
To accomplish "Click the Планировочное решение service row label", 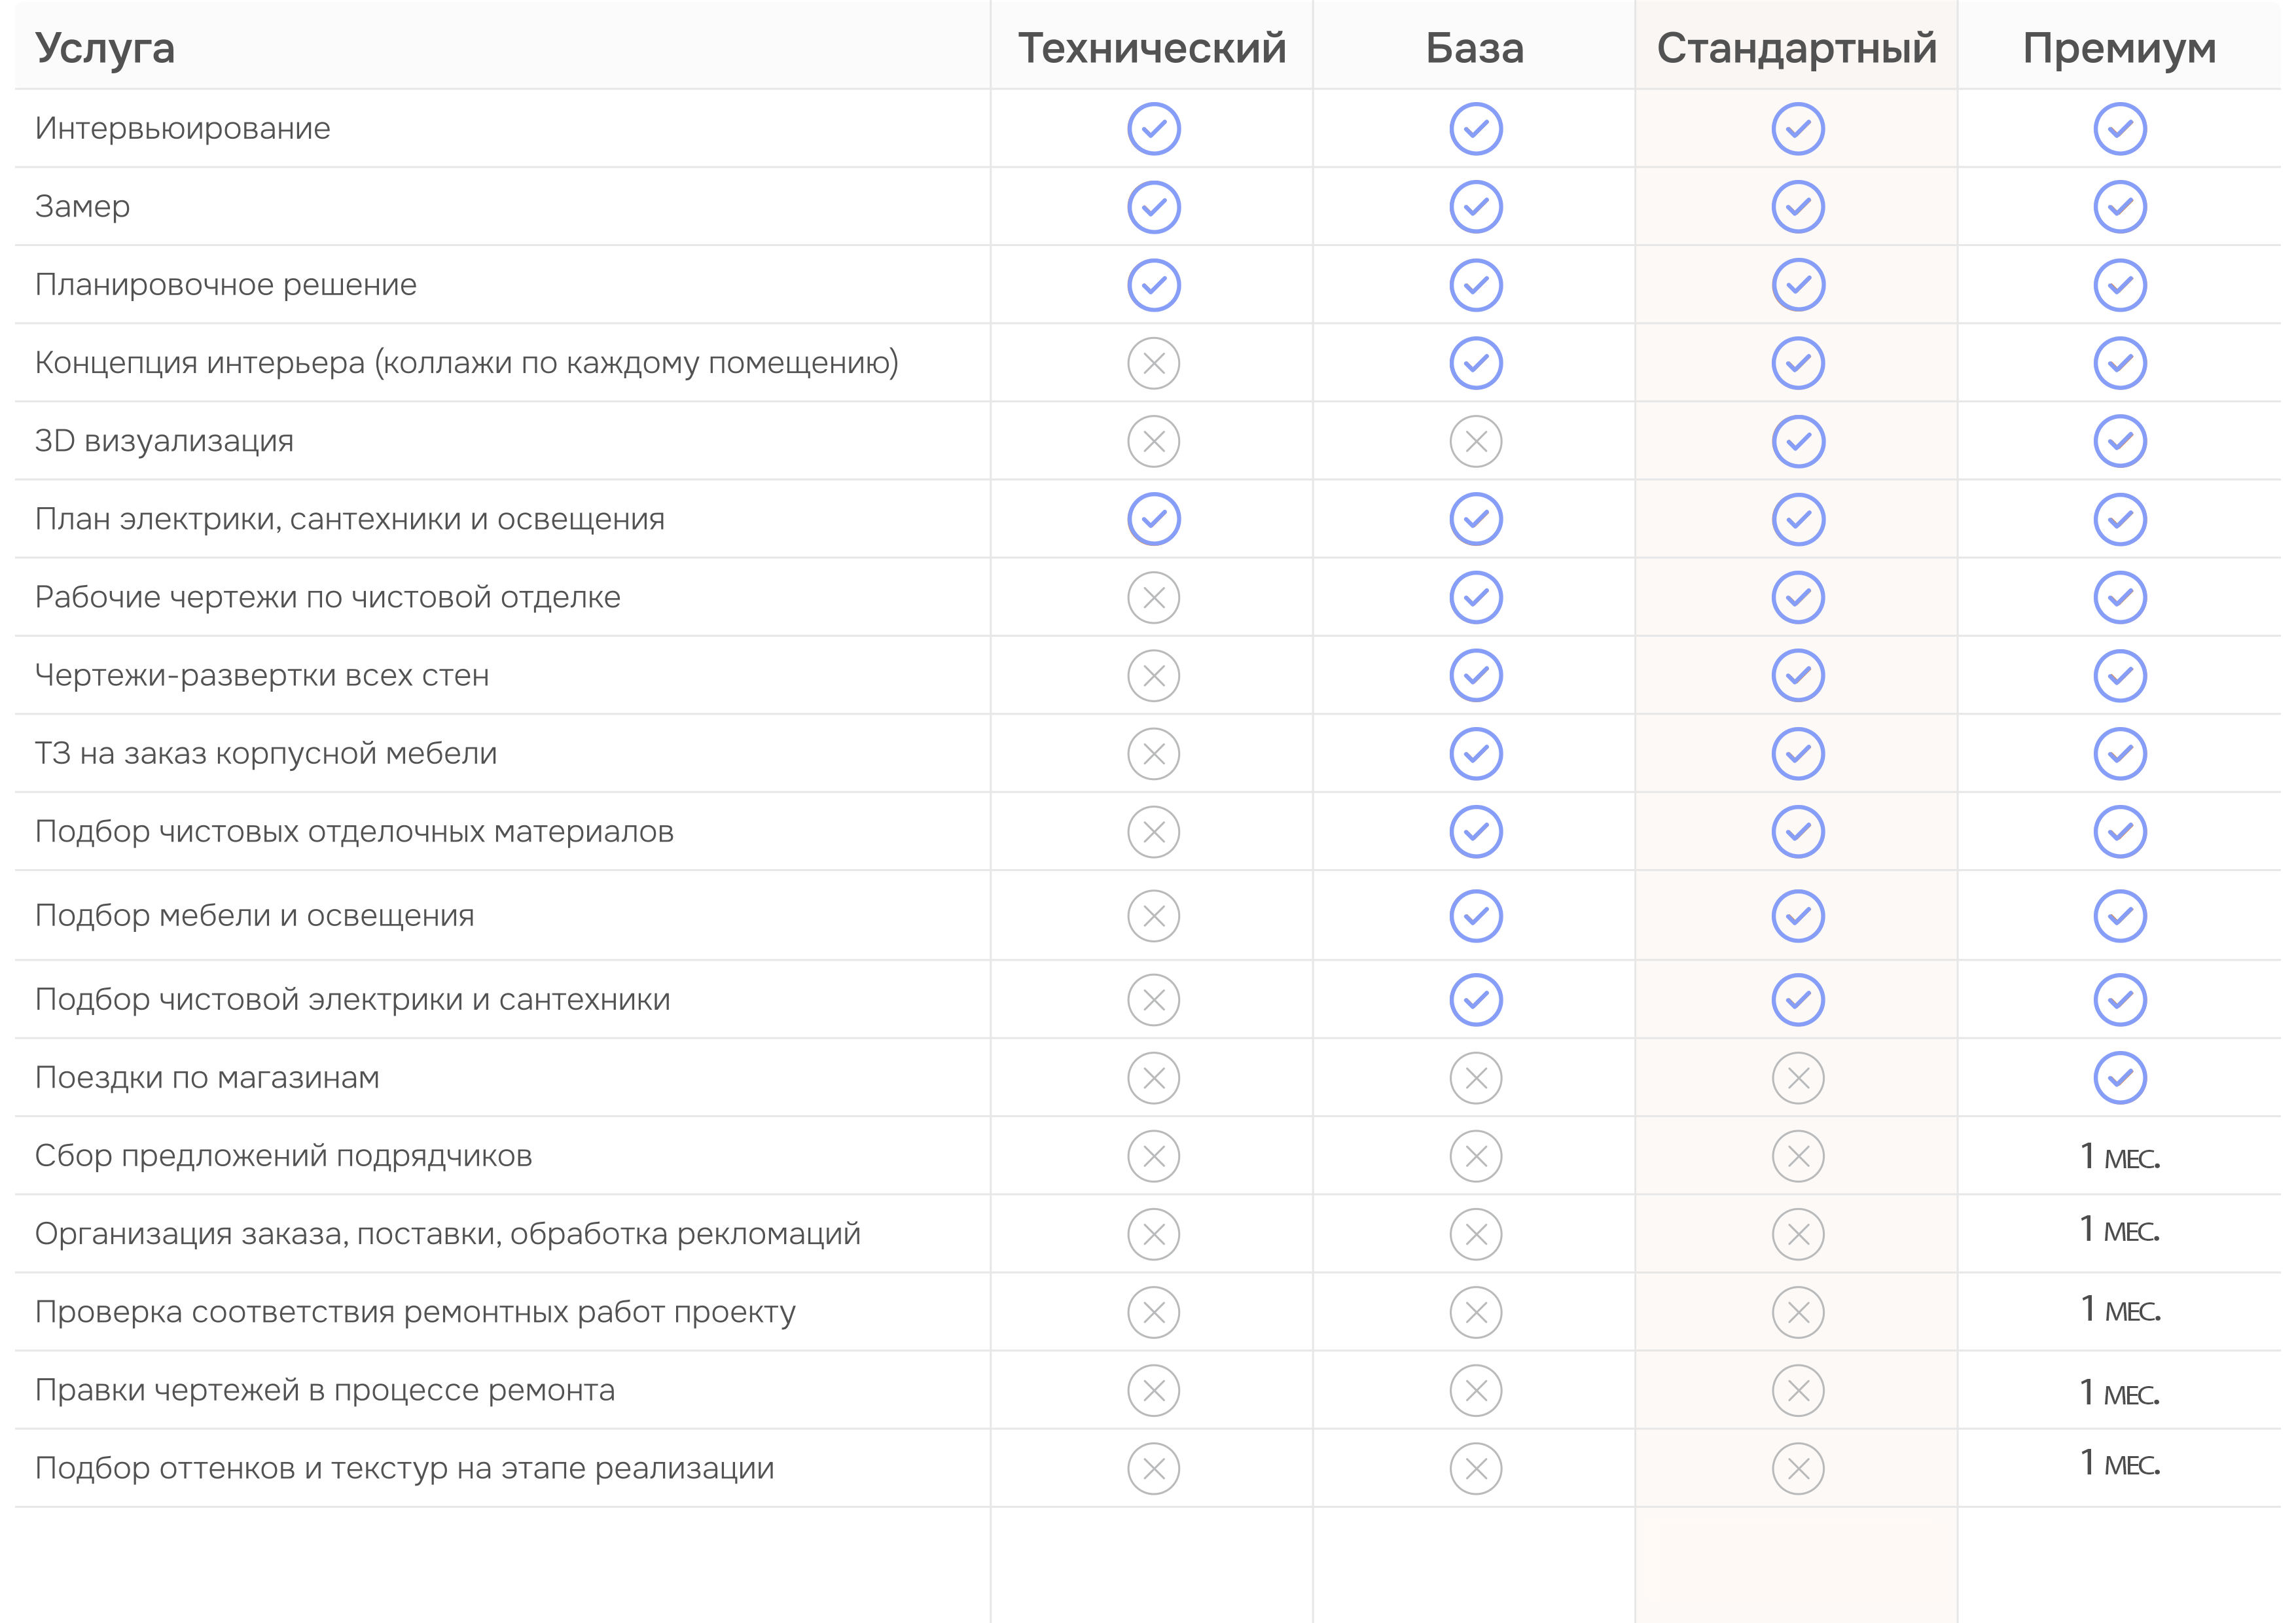I will tap(225, 285).
